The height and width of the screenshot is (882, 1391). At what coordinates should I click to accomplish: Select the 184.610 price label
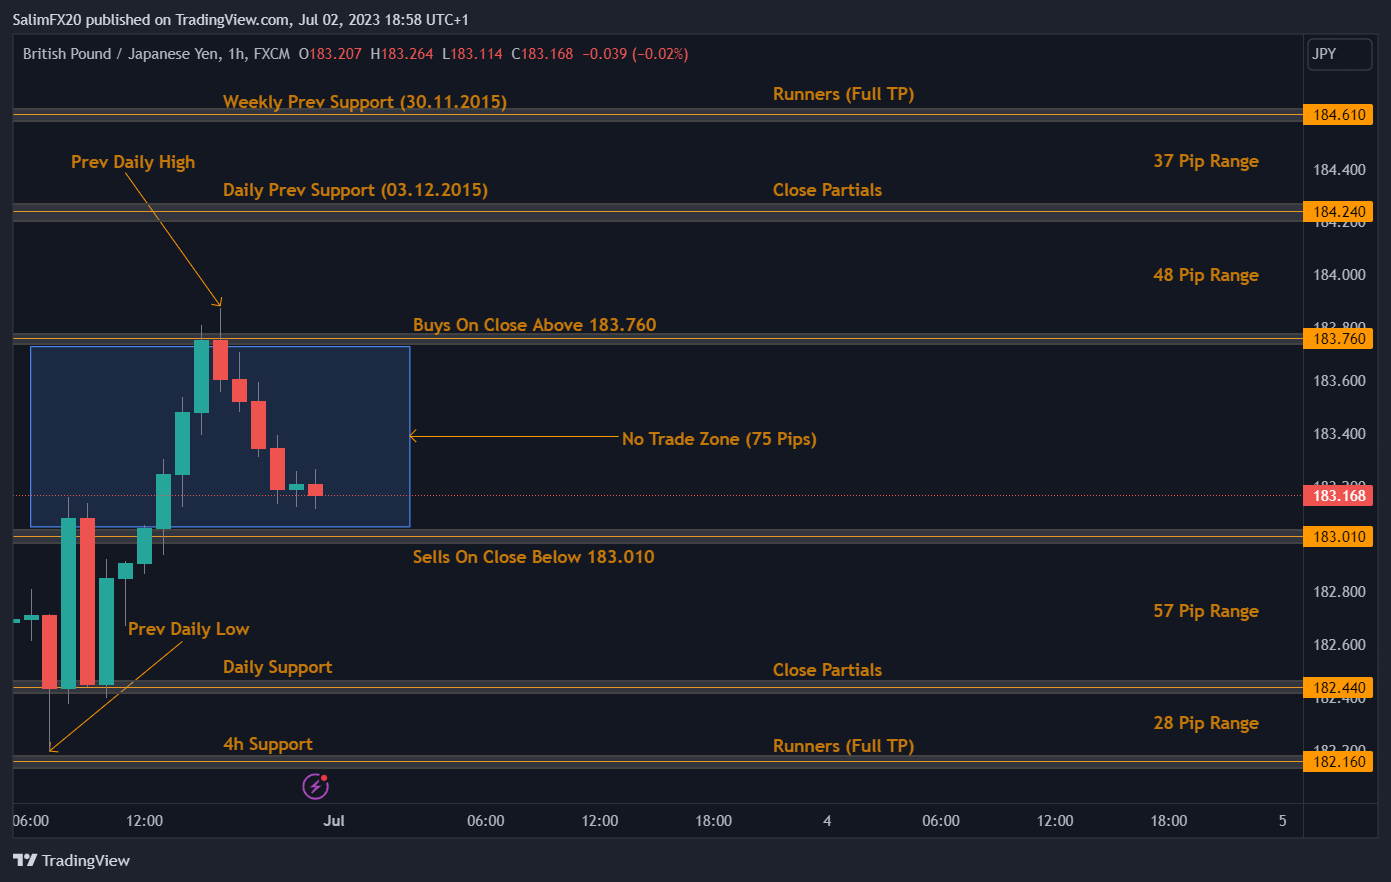click(1339, 115)
